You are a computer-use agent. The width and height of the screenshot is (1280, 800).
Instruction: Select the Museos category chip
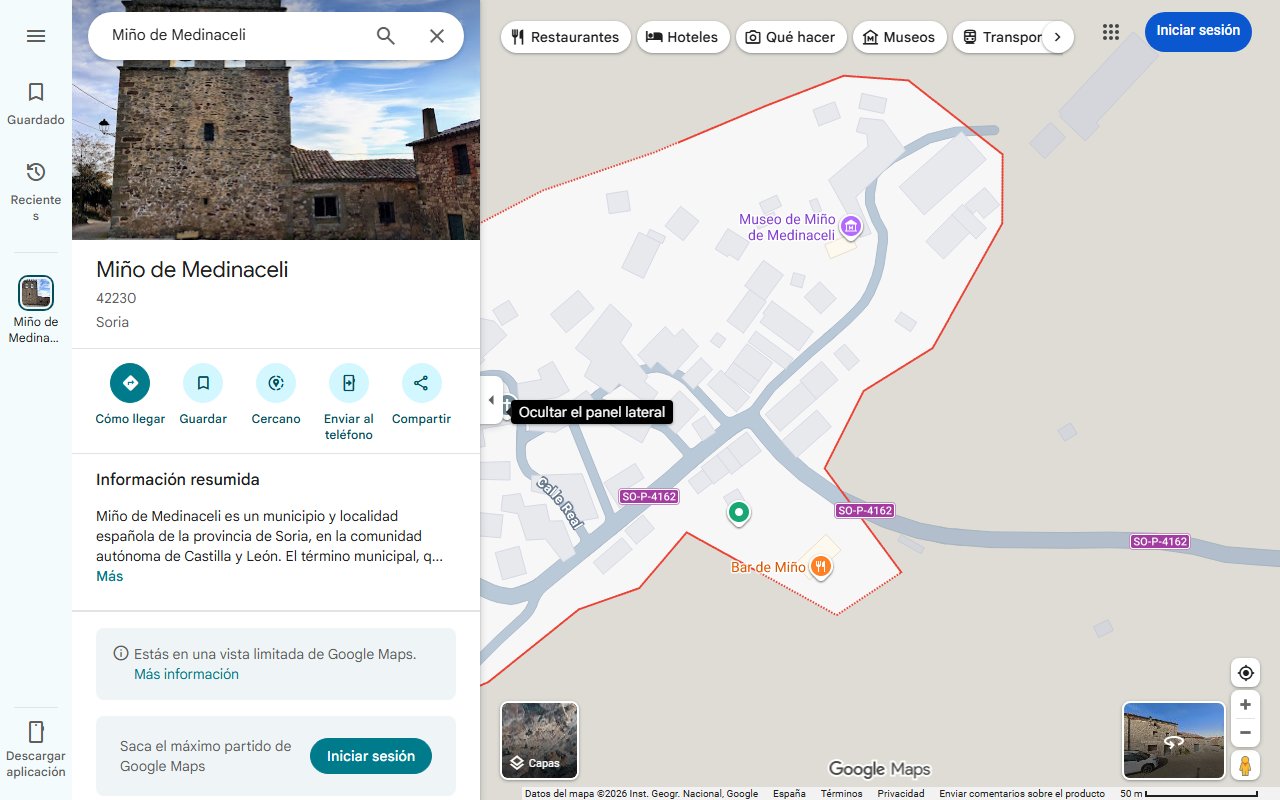[x=899, y=36]
